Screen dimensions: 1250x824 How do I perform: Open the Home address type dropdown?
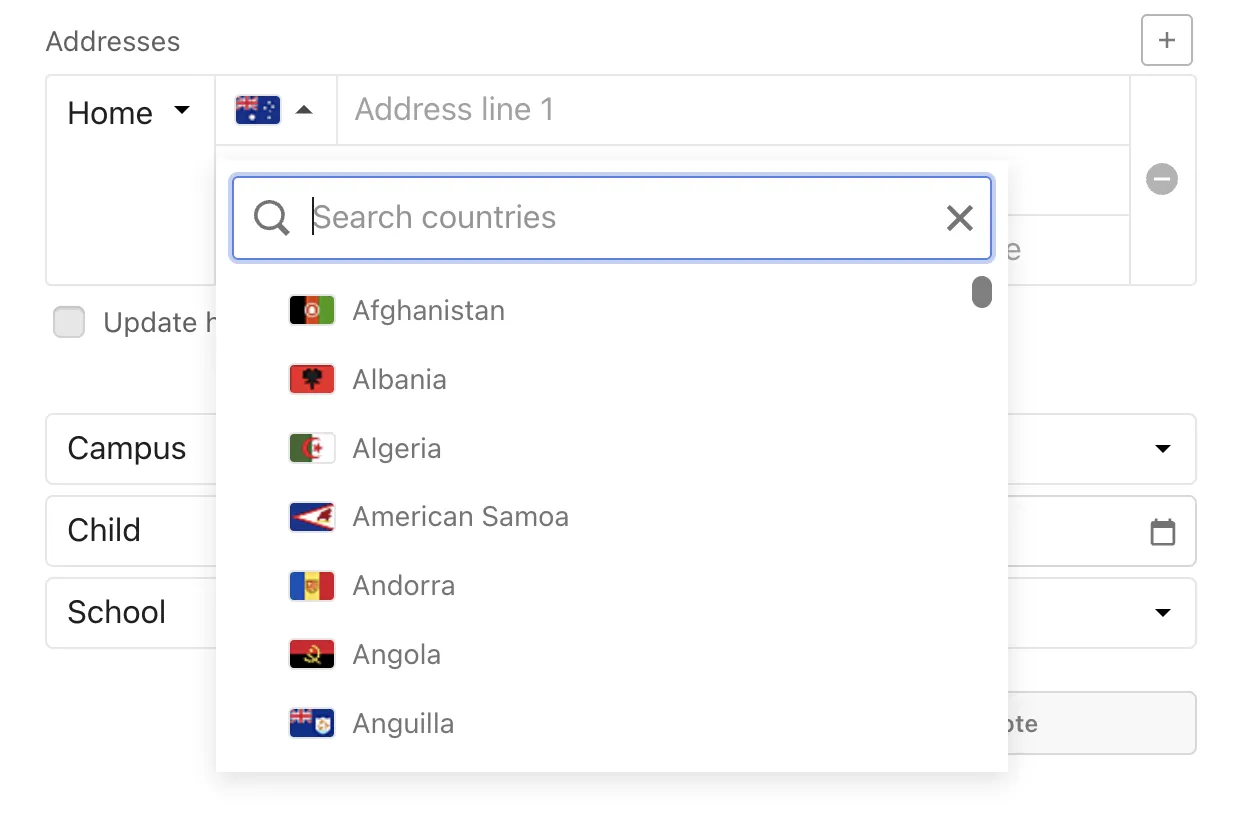128,112
